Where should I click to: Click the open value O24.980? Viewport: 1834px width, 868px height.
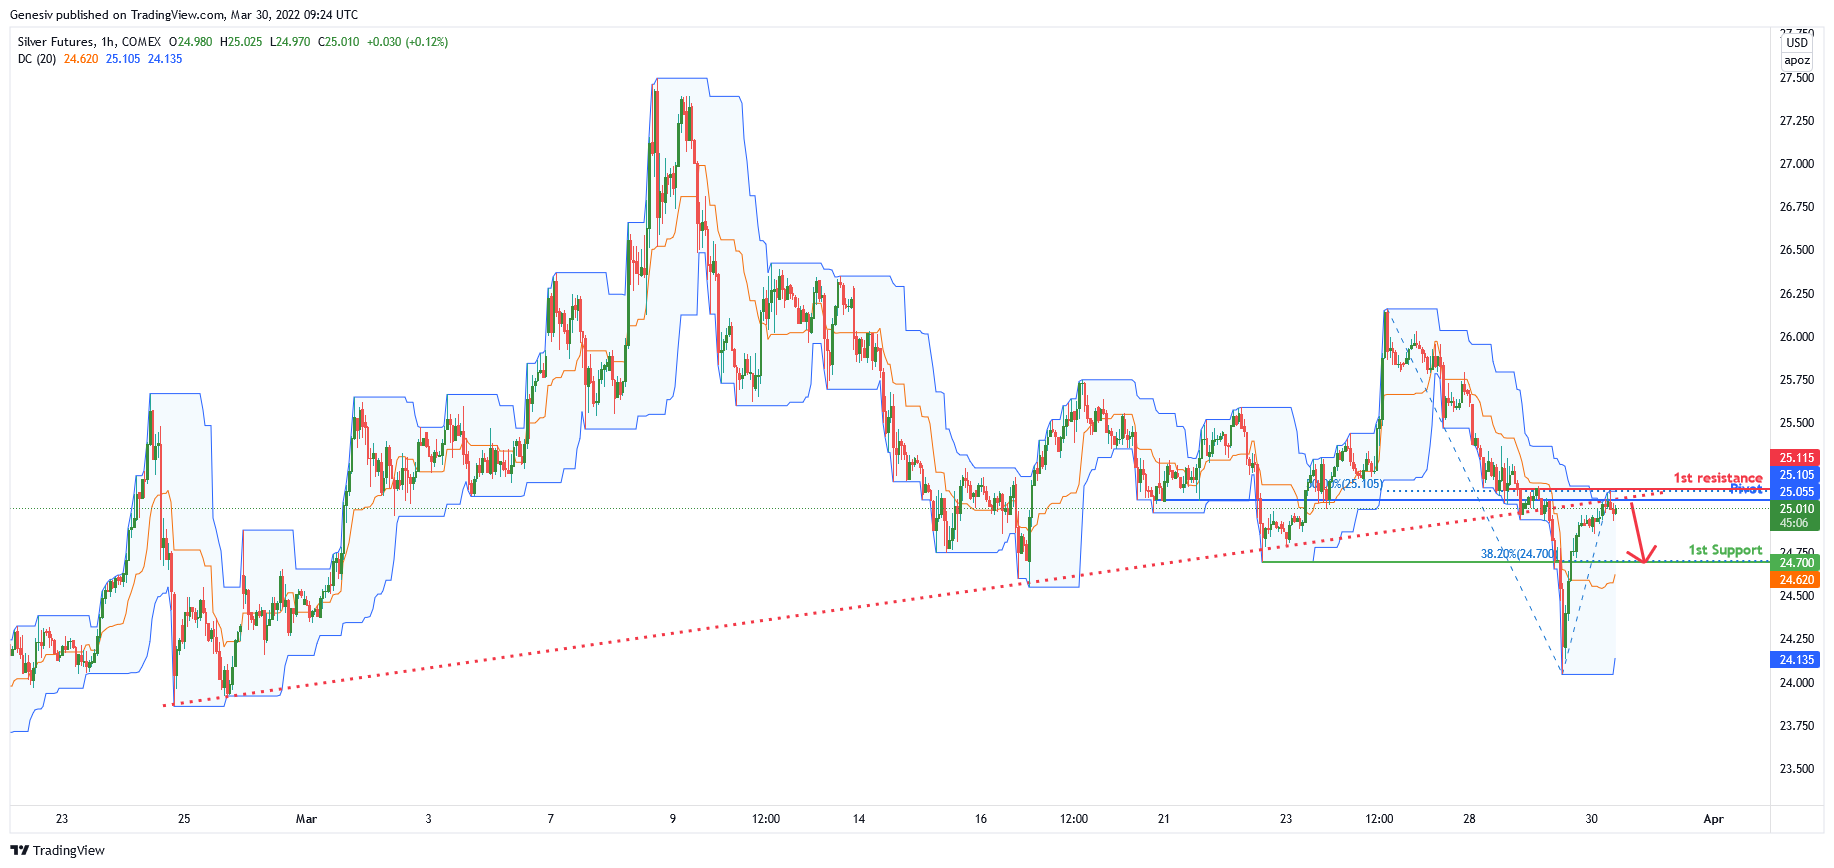click(x=190, y=42)
